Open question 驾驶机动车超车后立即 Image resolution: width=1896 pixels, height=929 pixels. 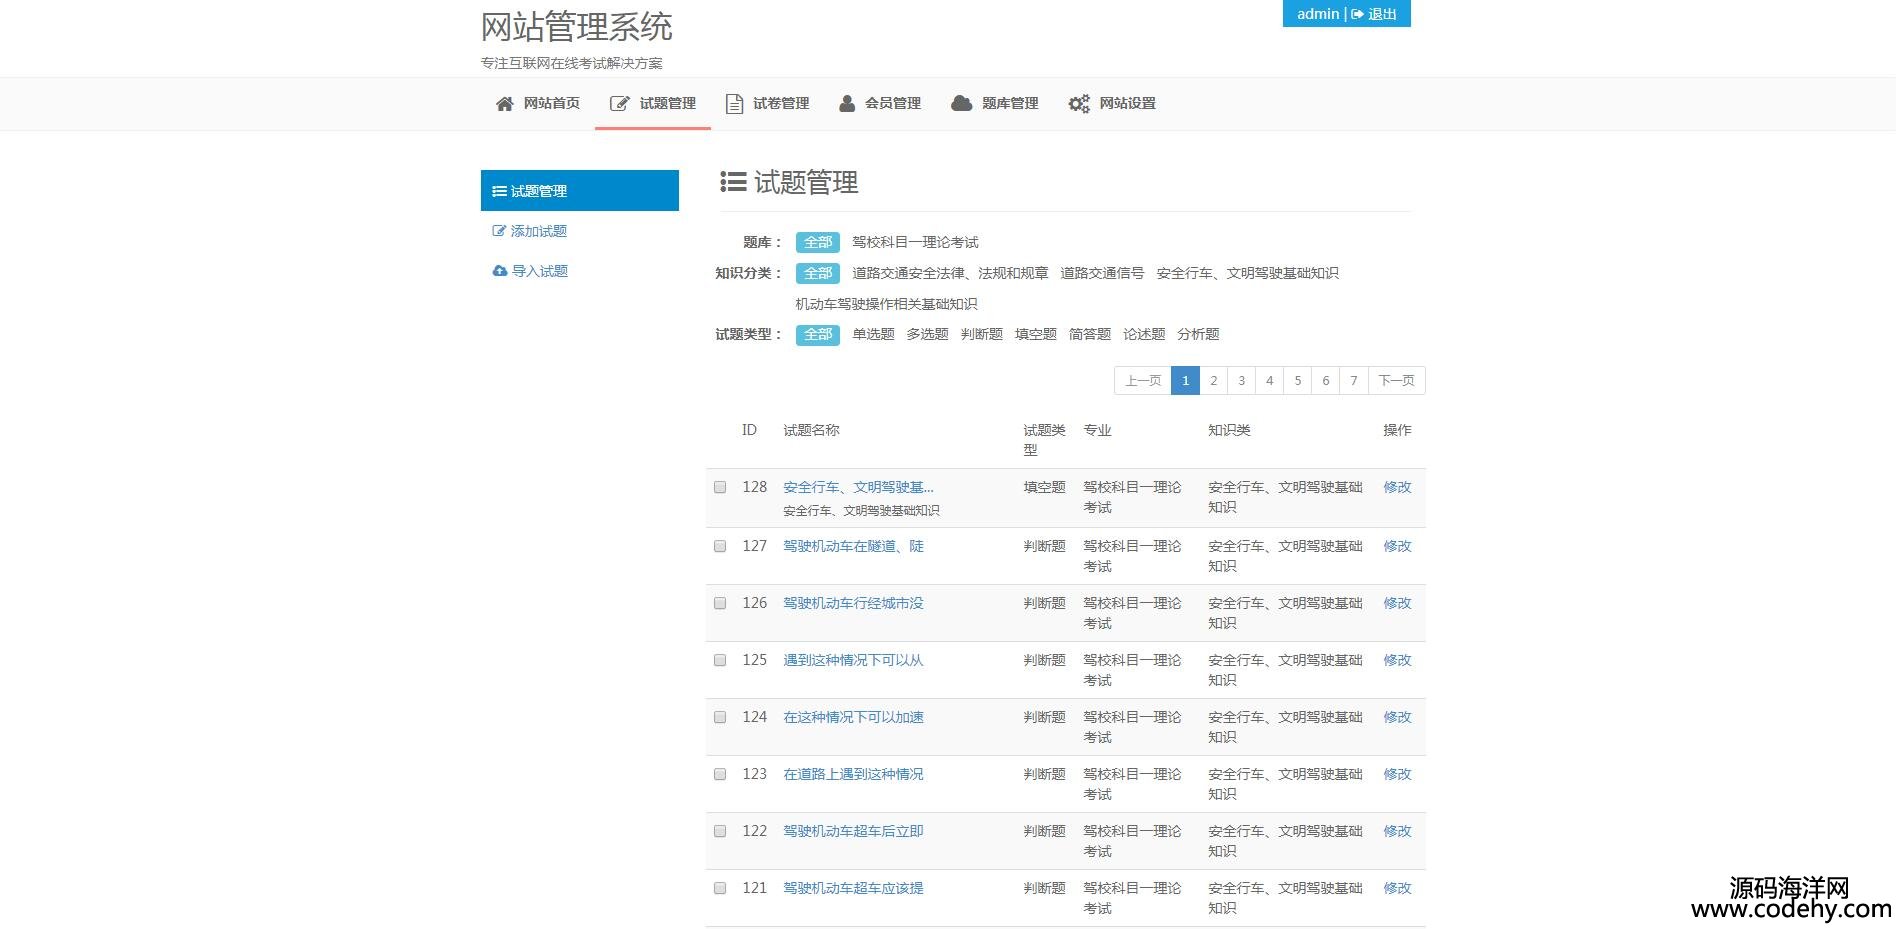coord(853,831)
